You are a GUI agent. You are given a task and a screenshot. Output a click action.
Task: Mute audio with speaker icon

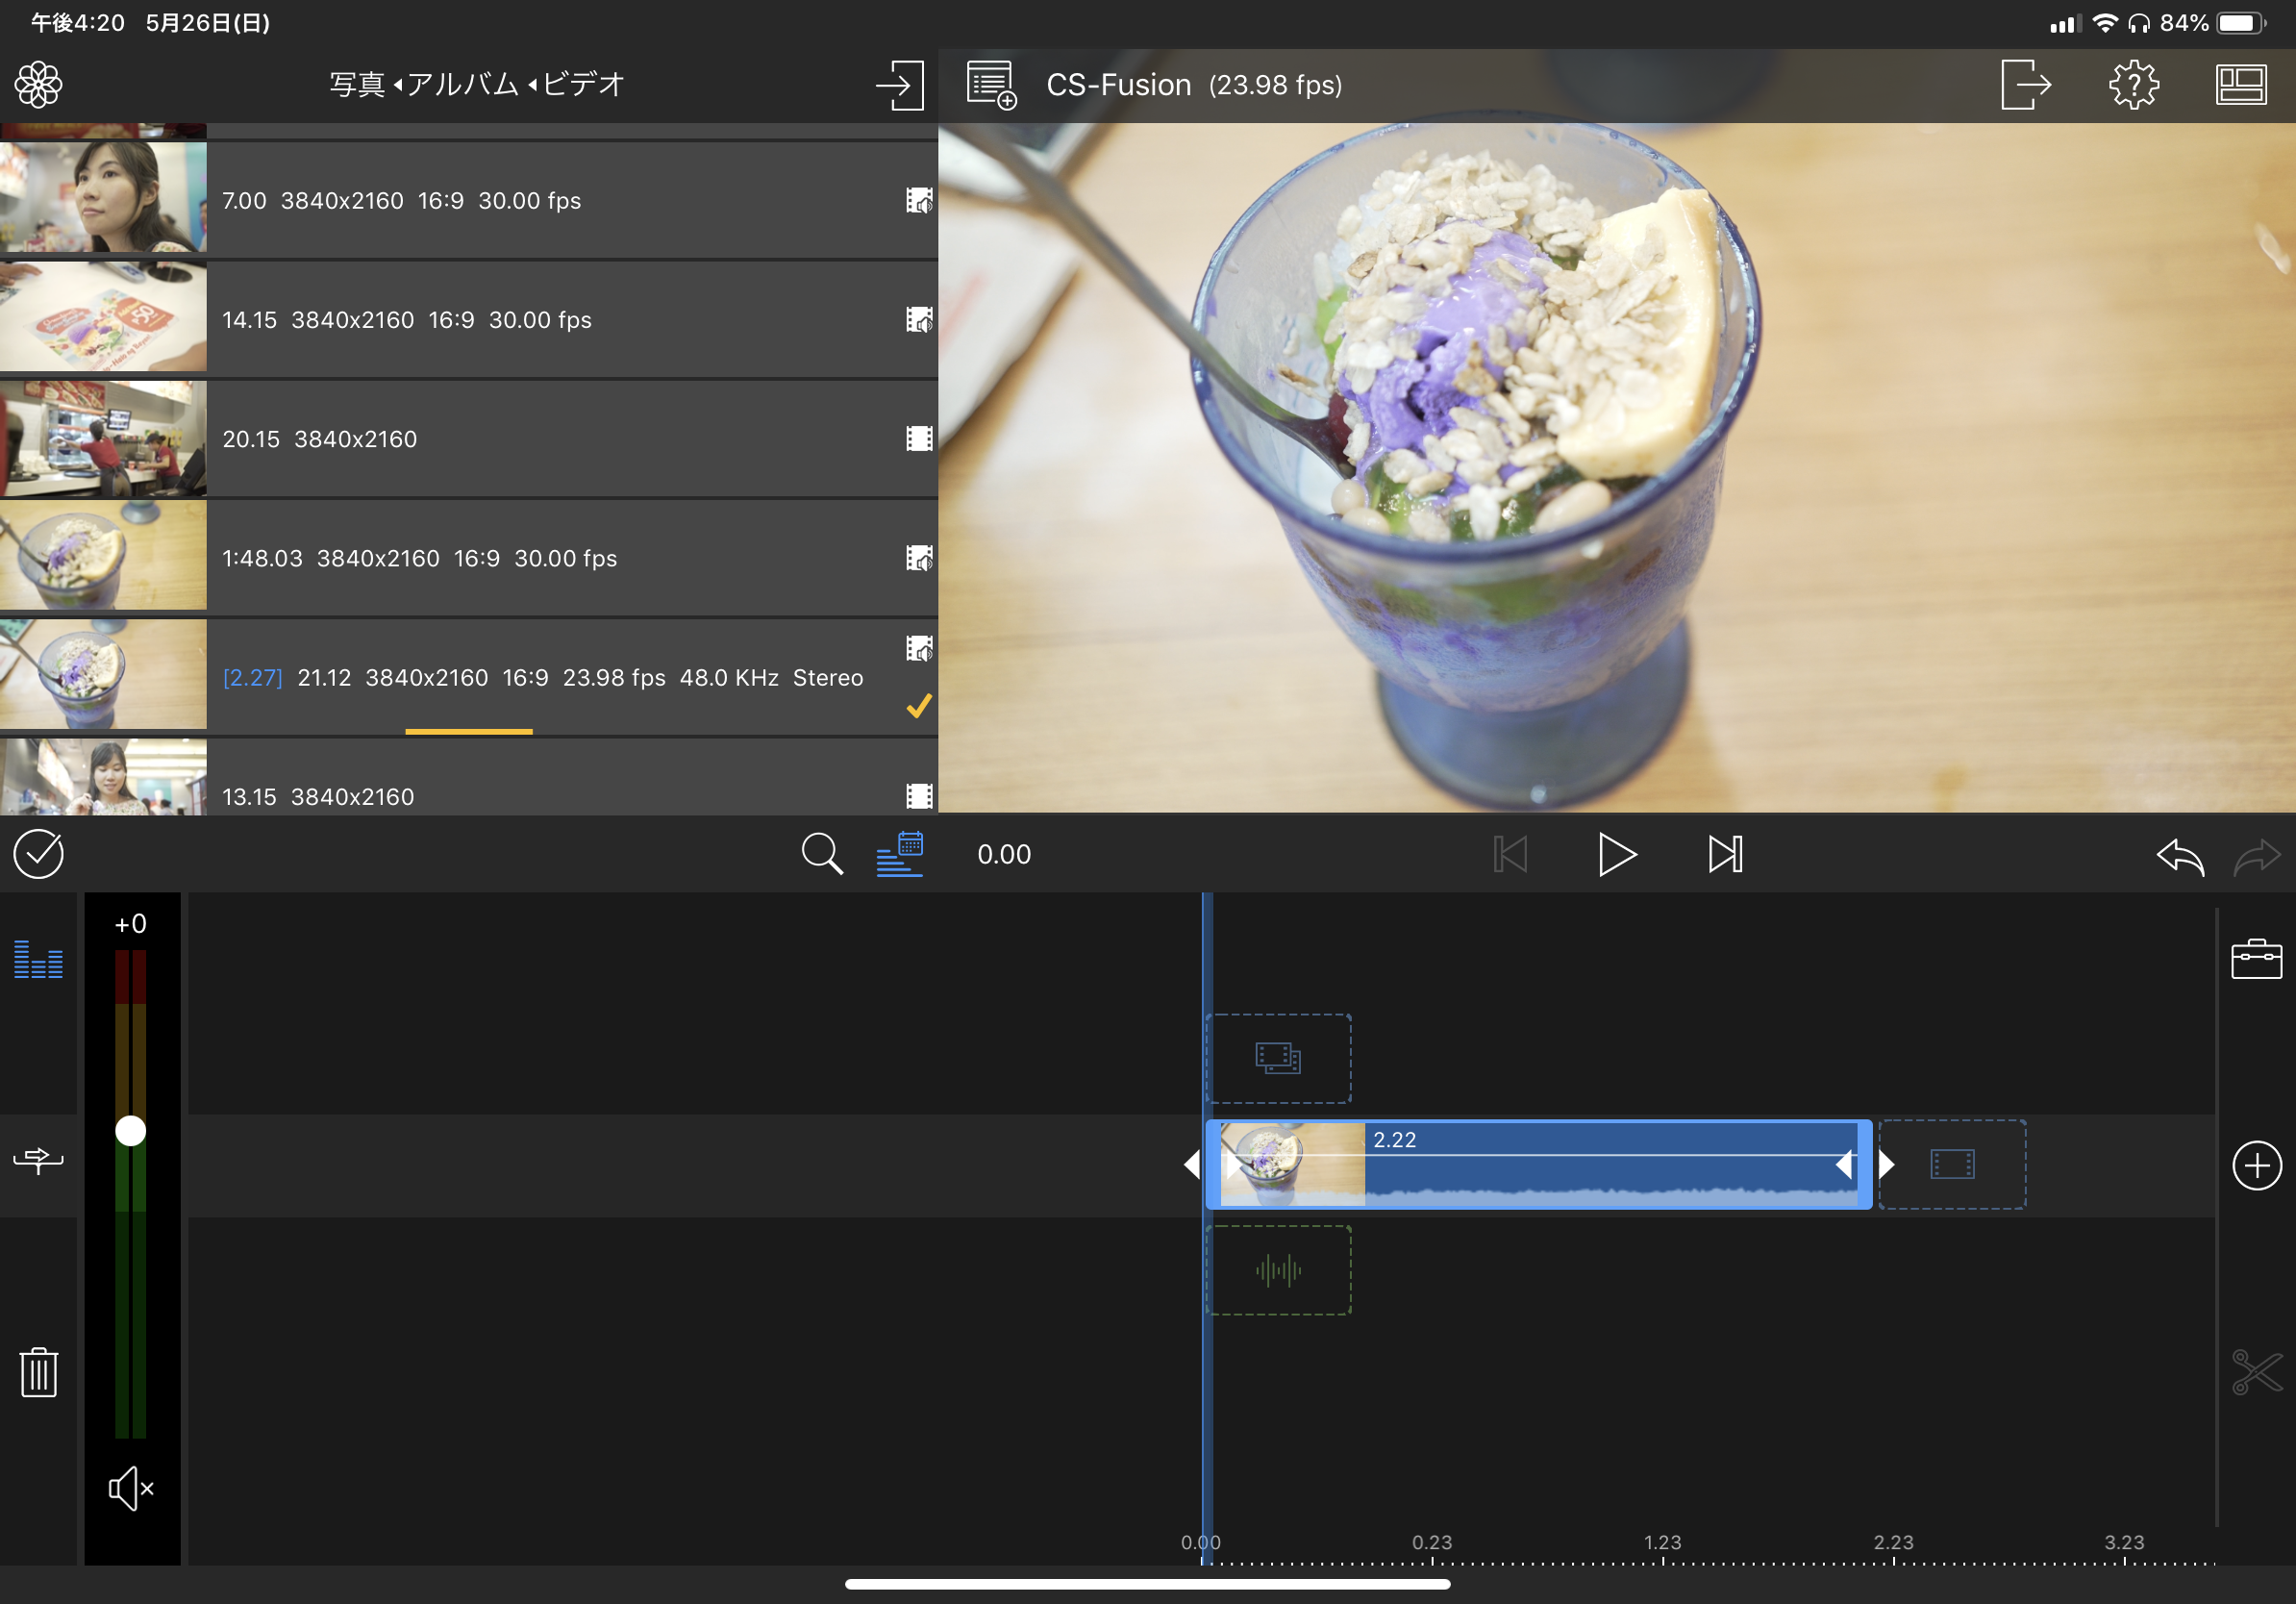pyautogui.click(x=130, y=1489)
